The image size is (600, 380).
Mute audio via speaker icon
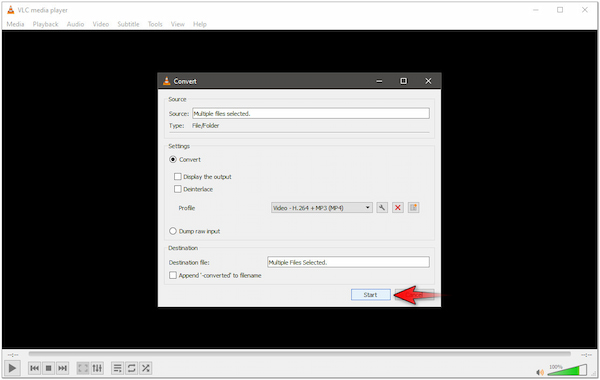[540, 372]
